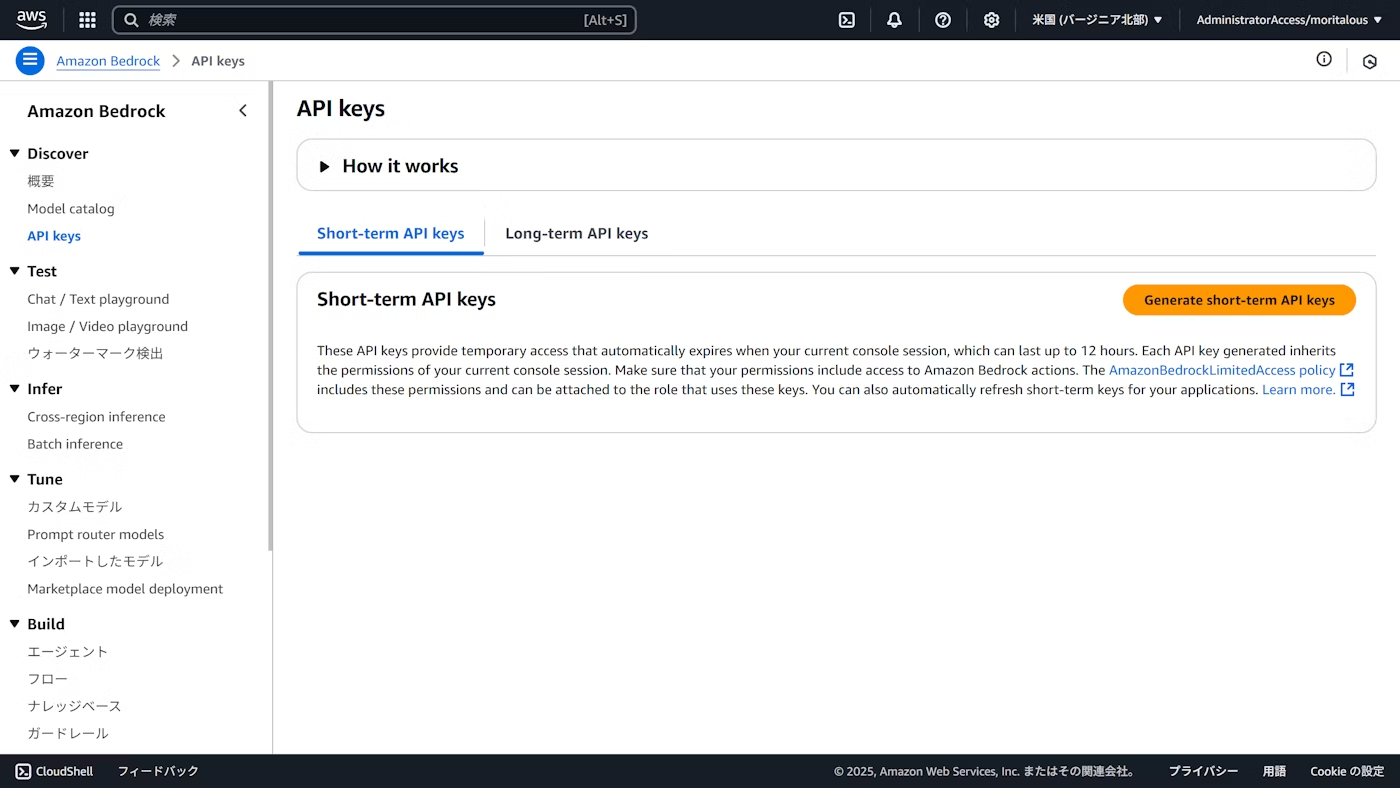Image resolution: width=1400 pixels, height=788 pixels.
Task: Open Cross-region inference
Action: (96, 417)
